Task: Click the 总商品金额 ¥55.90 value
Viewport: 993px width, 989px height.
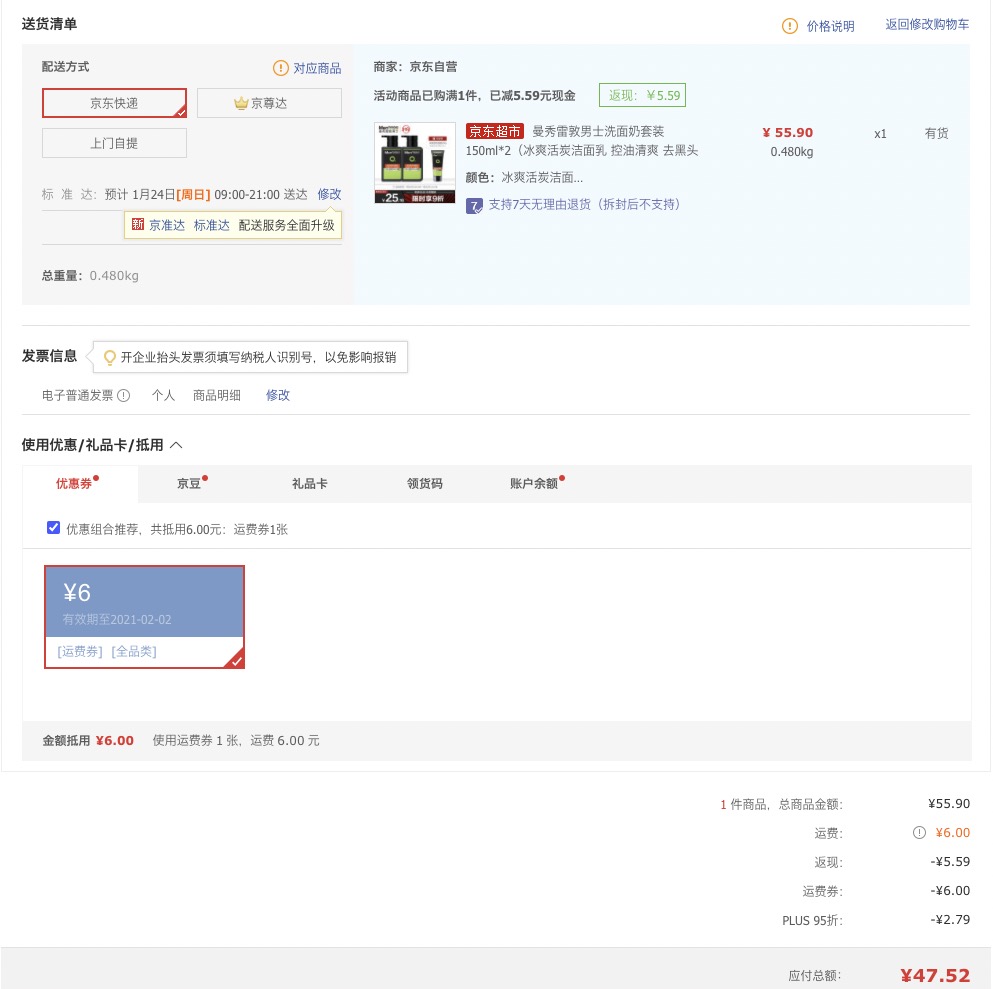Action: (949, 803)
